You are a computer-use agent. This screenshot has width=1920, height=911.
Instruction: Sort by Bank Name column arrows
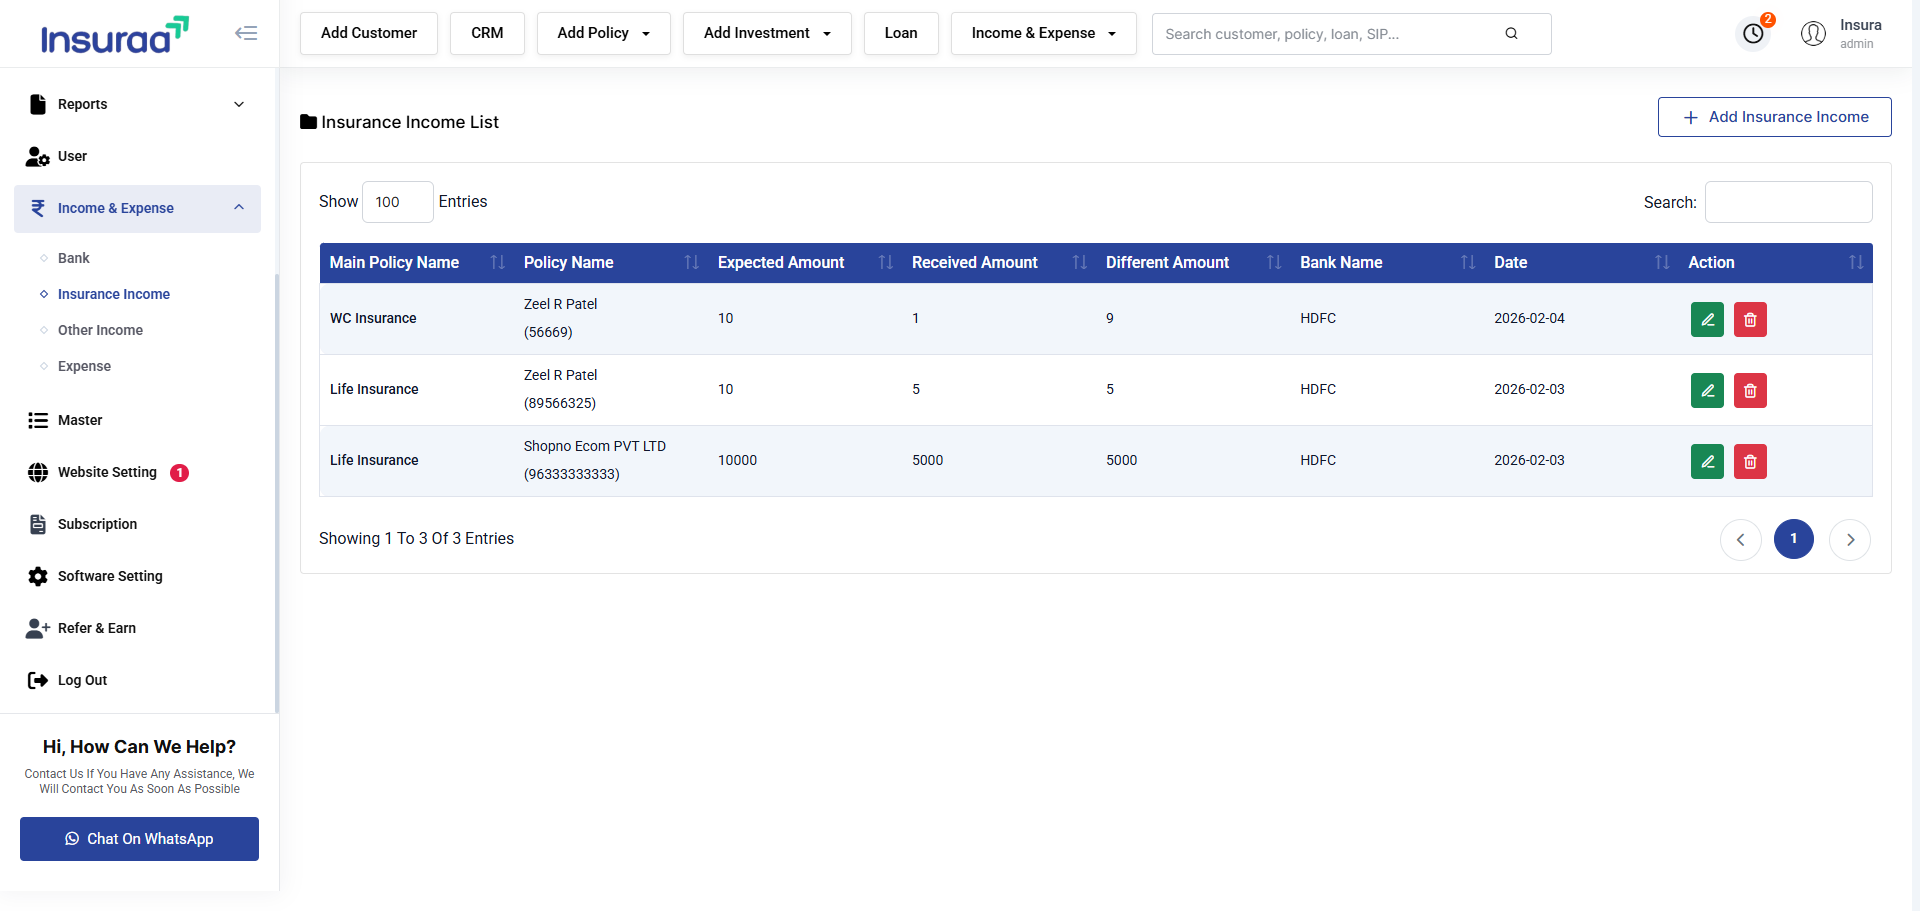point(1468,262)
